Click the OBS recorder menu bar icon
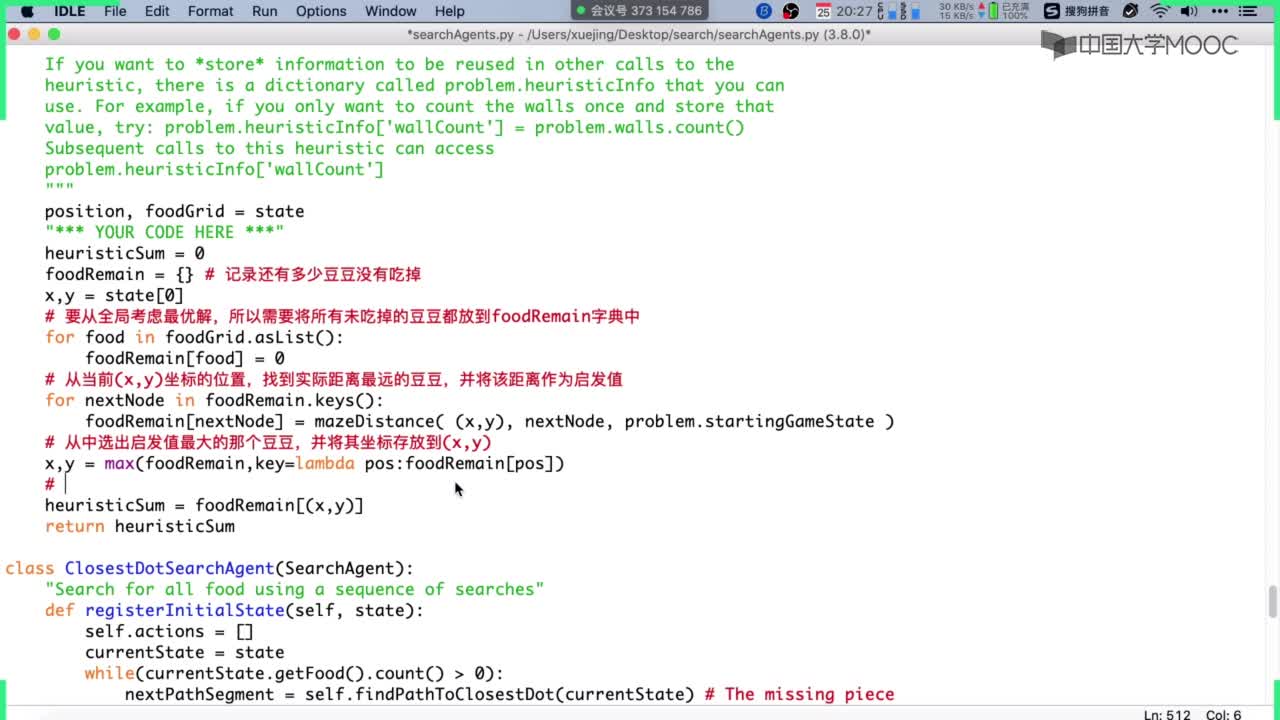 pyautogui.click(x=791, y=11)
